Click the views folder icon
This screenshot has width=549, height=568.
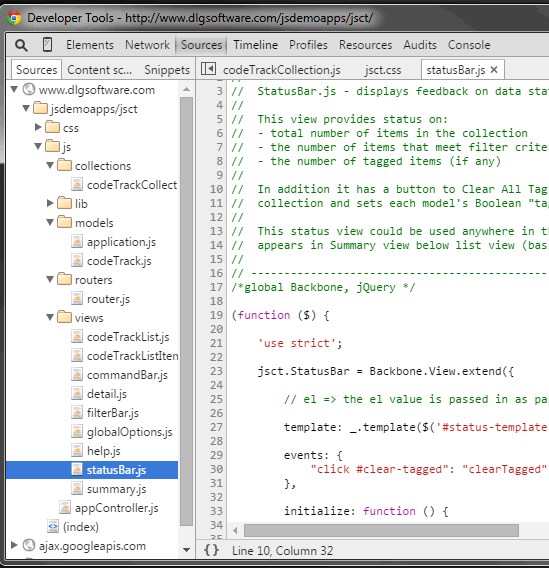64,317
